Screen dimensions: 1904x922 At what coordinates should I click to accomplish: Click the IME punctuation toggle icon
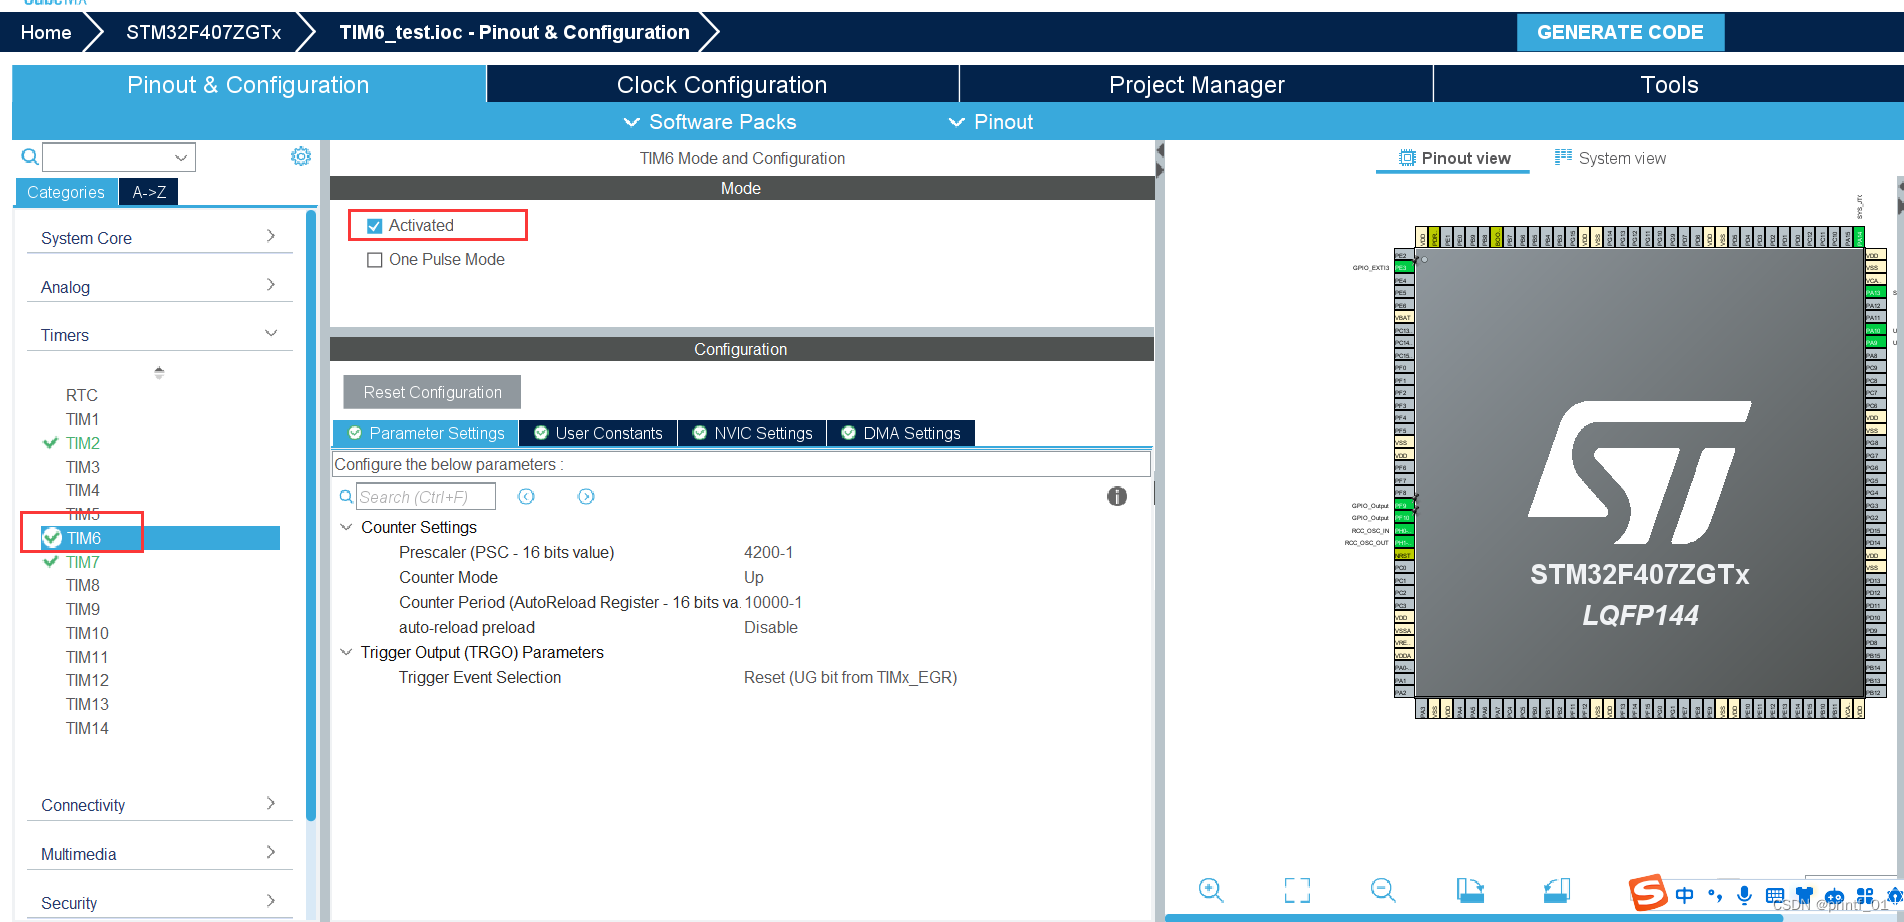[x=1715, y=895]
